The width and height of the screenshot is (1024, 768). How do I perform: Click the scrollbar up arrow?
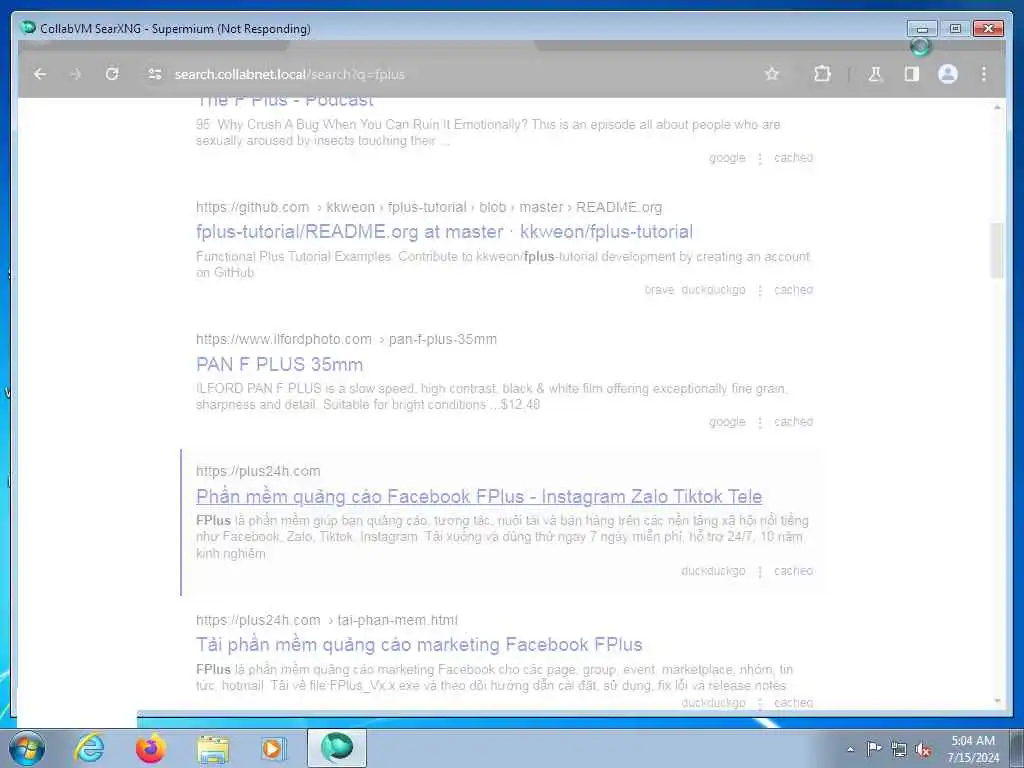pyautogui.click(x=997, y=106)
